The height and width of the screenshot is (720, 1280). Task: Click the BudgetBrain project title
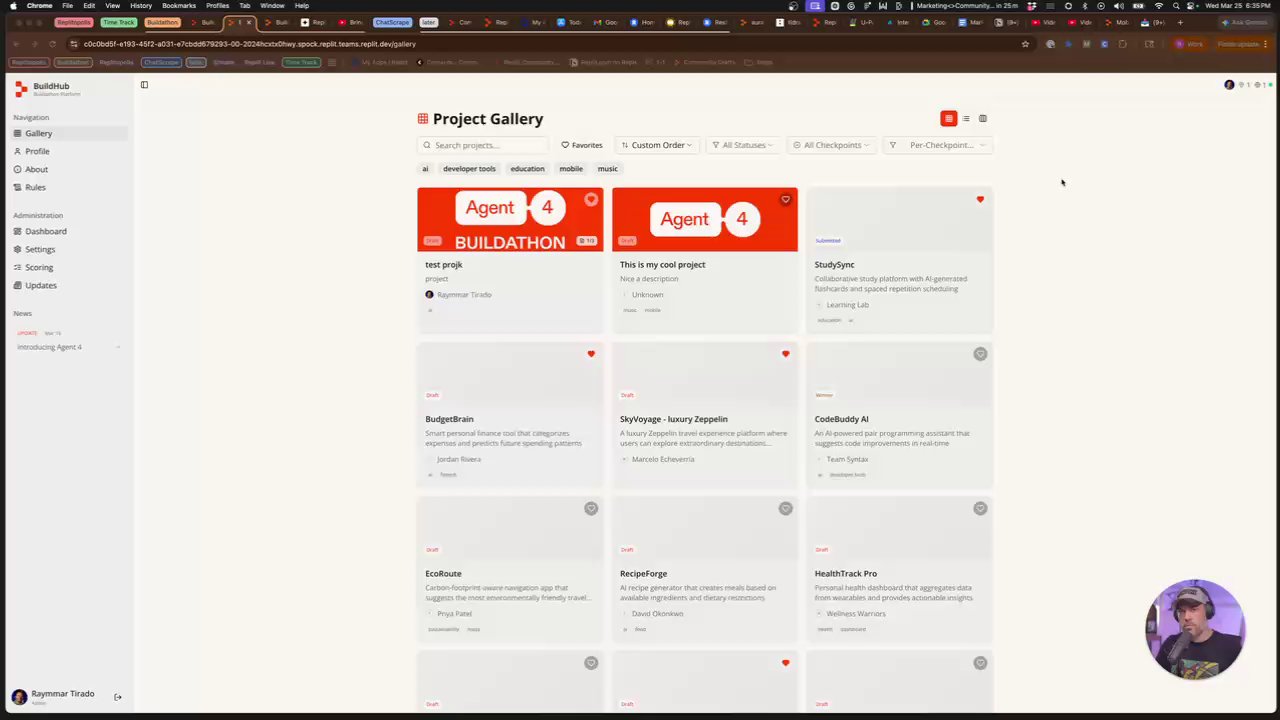click(449, 419)
